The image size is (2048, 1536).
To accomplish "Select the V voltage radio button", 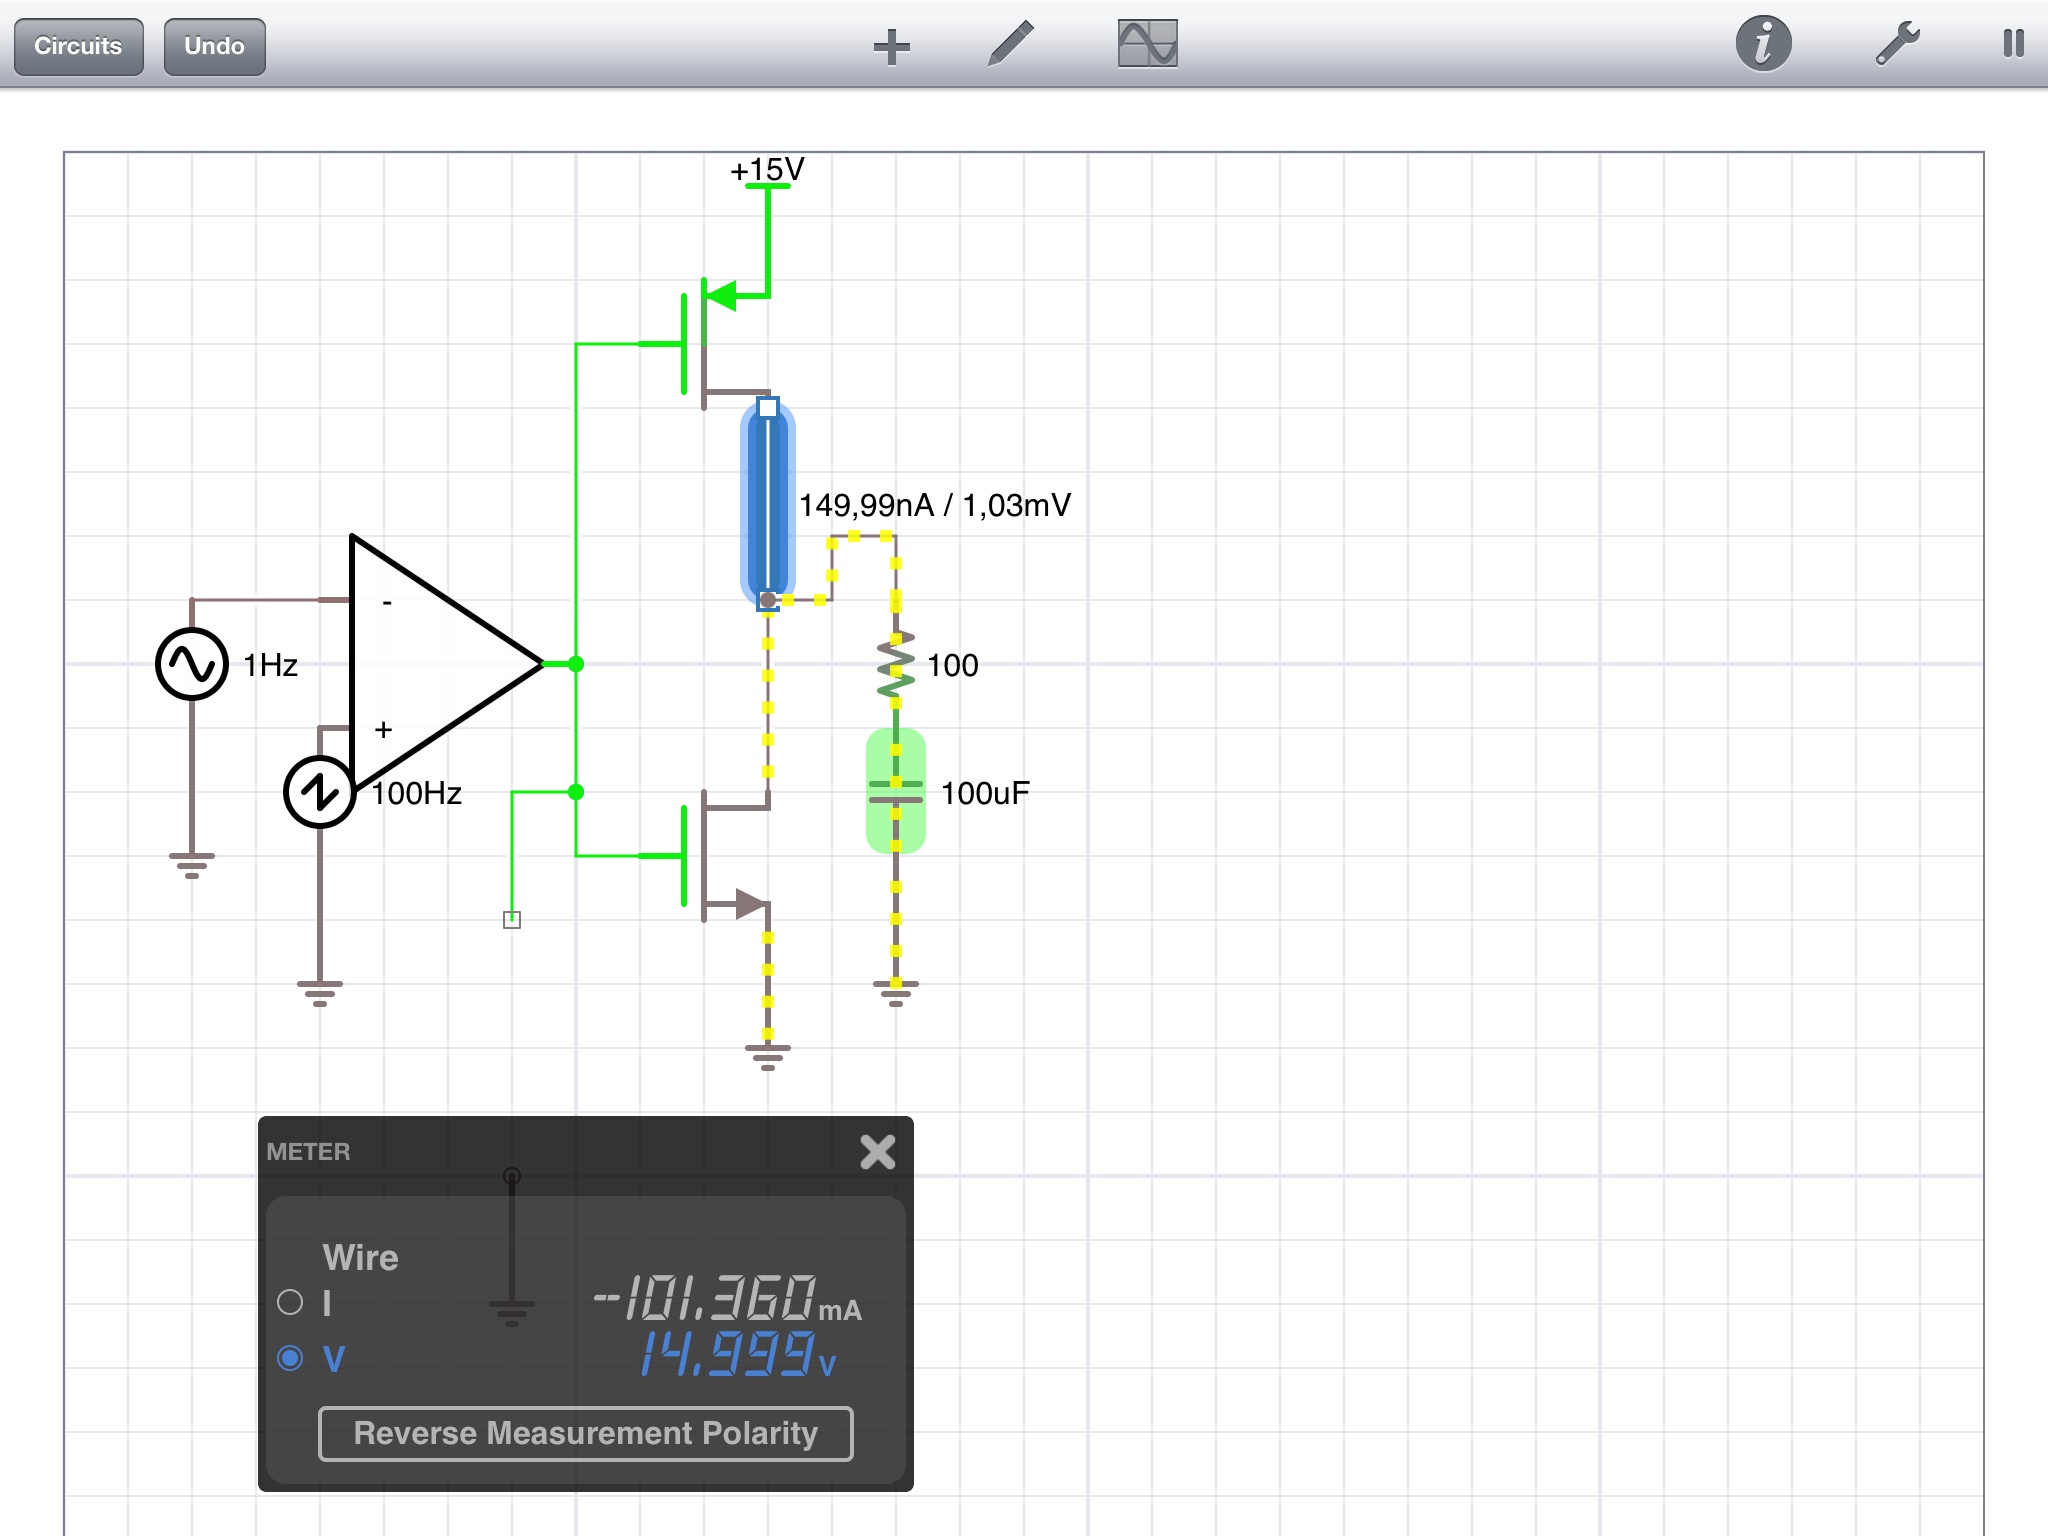I will tap(290, 1358).
